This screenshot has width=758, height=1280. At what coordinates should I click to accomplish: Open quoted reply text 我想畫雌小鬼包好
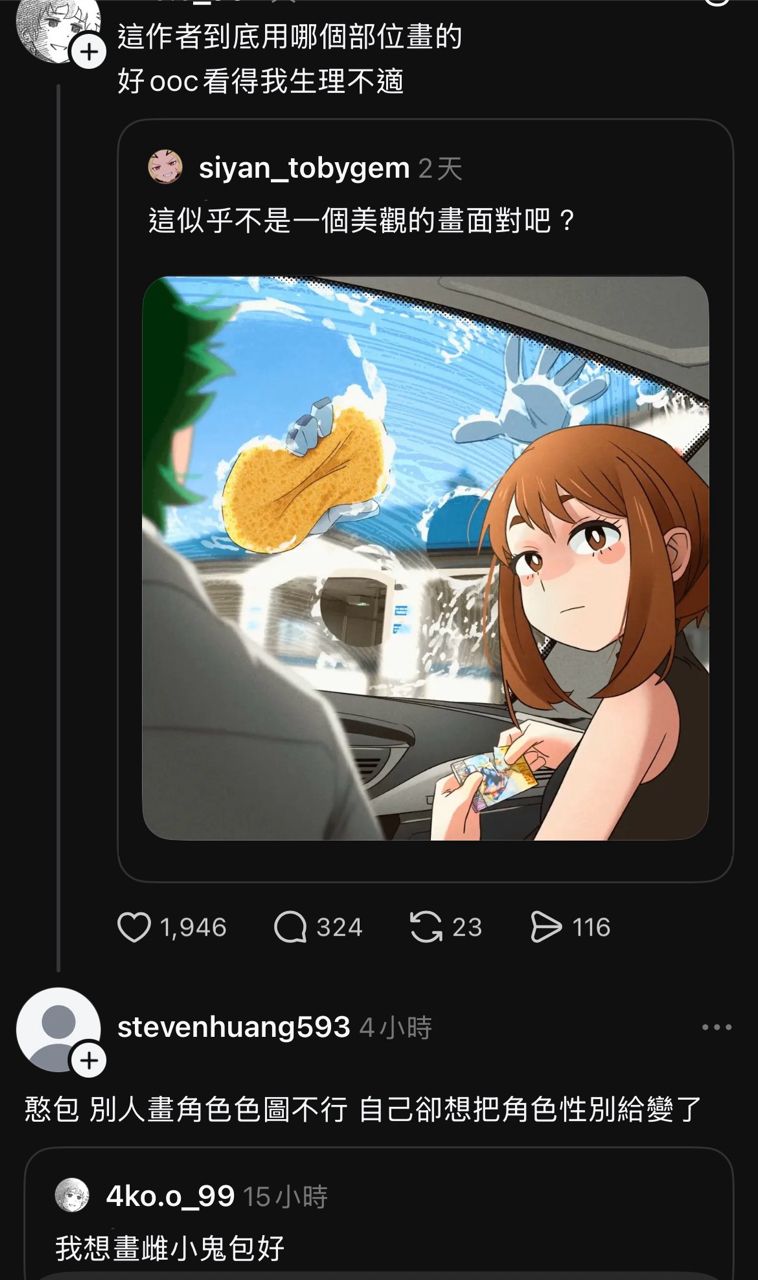coord(170,1247)
